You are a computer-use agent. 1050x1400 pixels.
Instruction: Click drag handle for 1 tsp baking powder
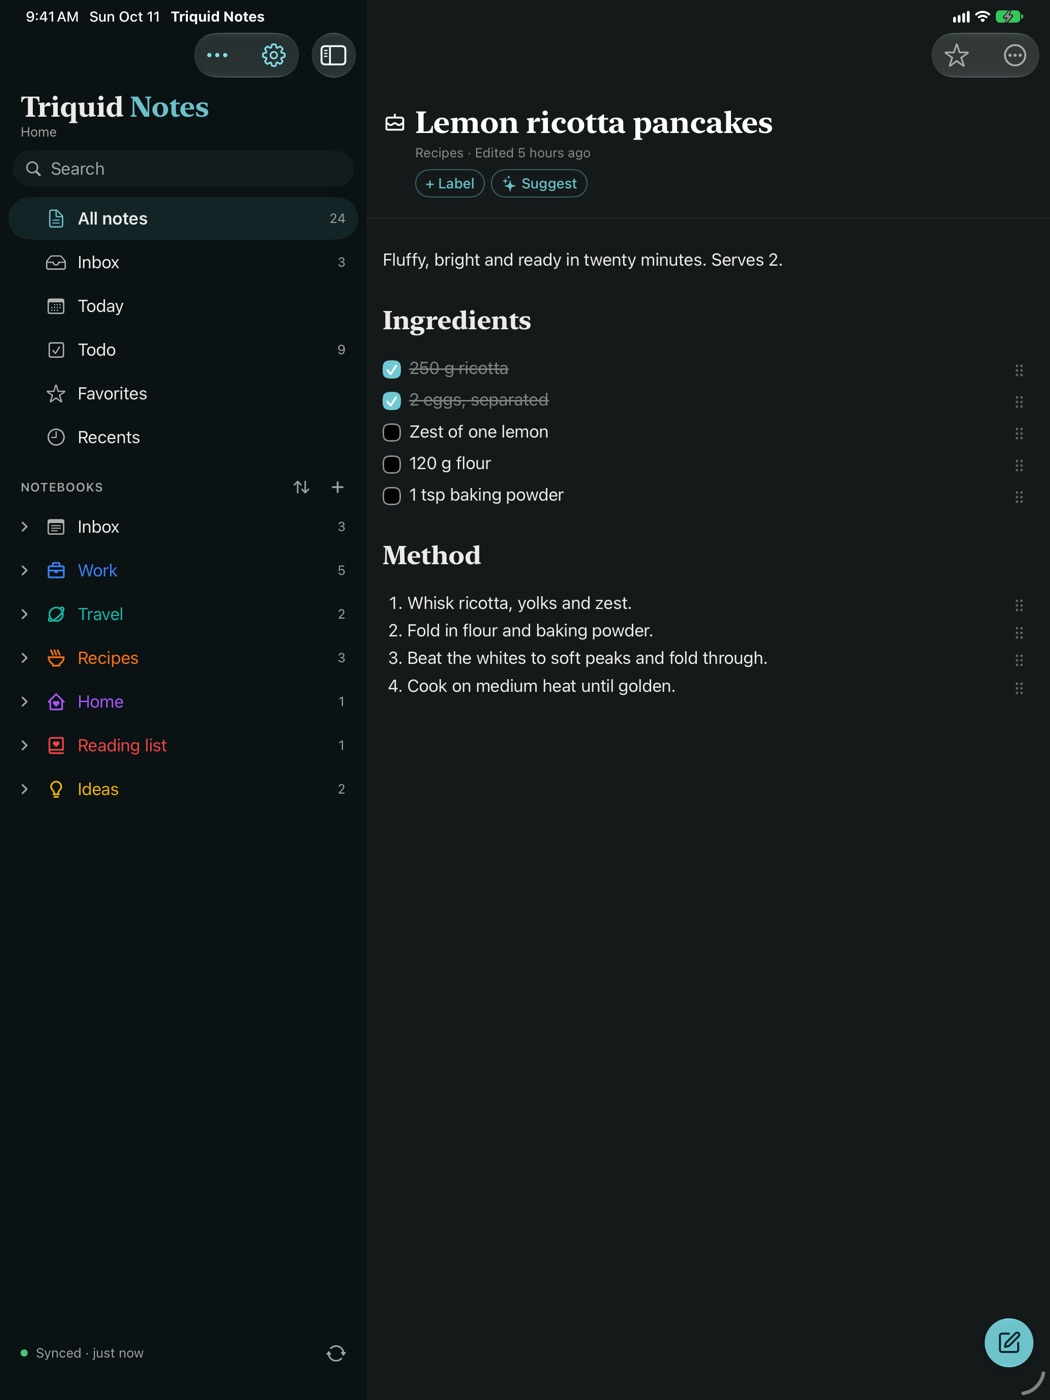1019,497
